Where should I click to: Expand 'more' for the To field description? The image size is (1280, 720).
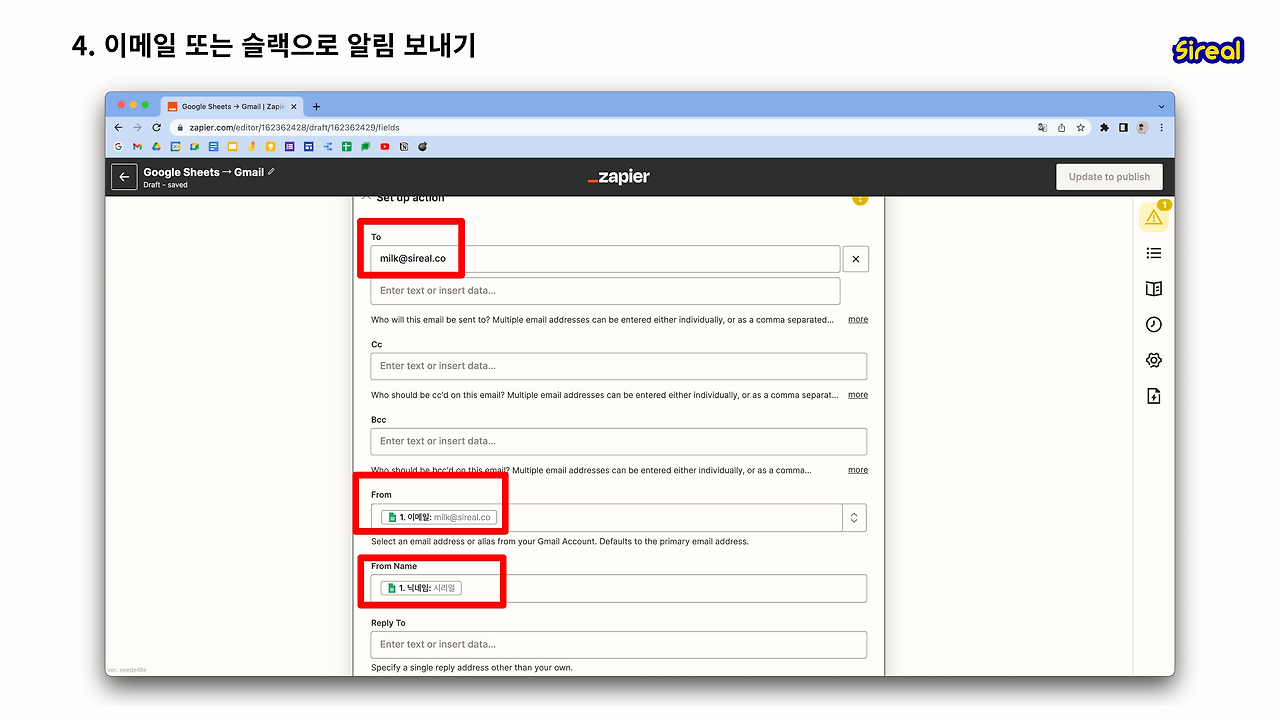(858, 320)
